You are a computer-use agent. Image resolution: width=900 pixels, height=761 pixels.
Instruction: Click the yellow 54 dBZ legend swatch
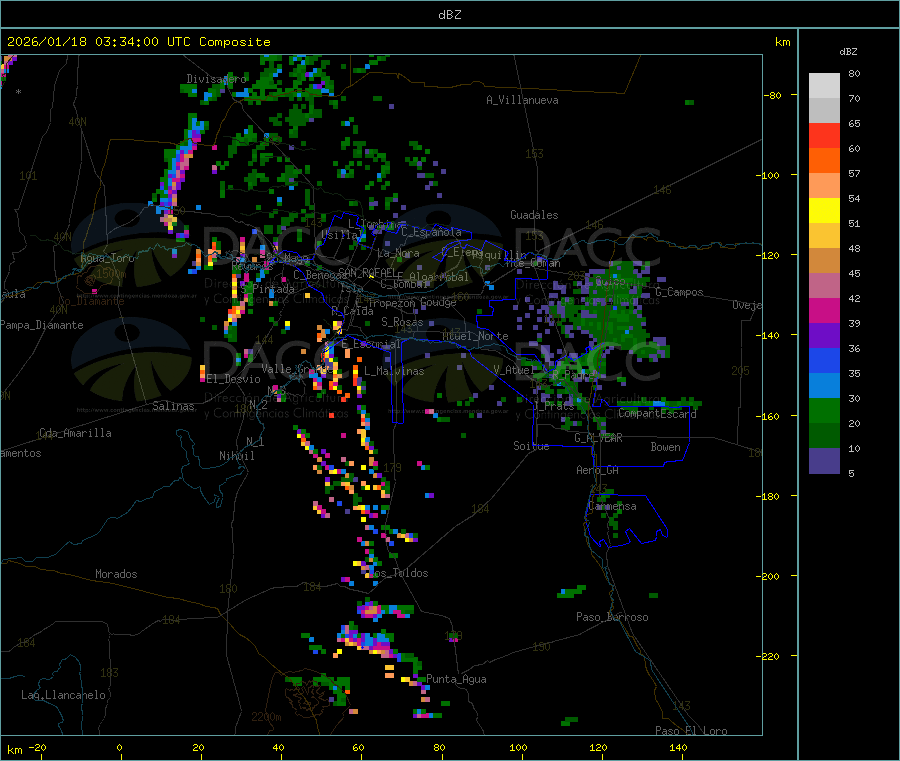pos(824,211)
